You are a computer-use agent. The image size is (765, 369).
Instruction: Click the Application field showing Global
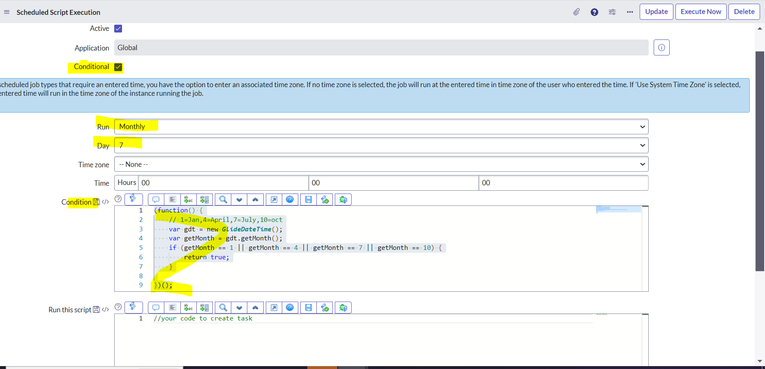point(381,48)
